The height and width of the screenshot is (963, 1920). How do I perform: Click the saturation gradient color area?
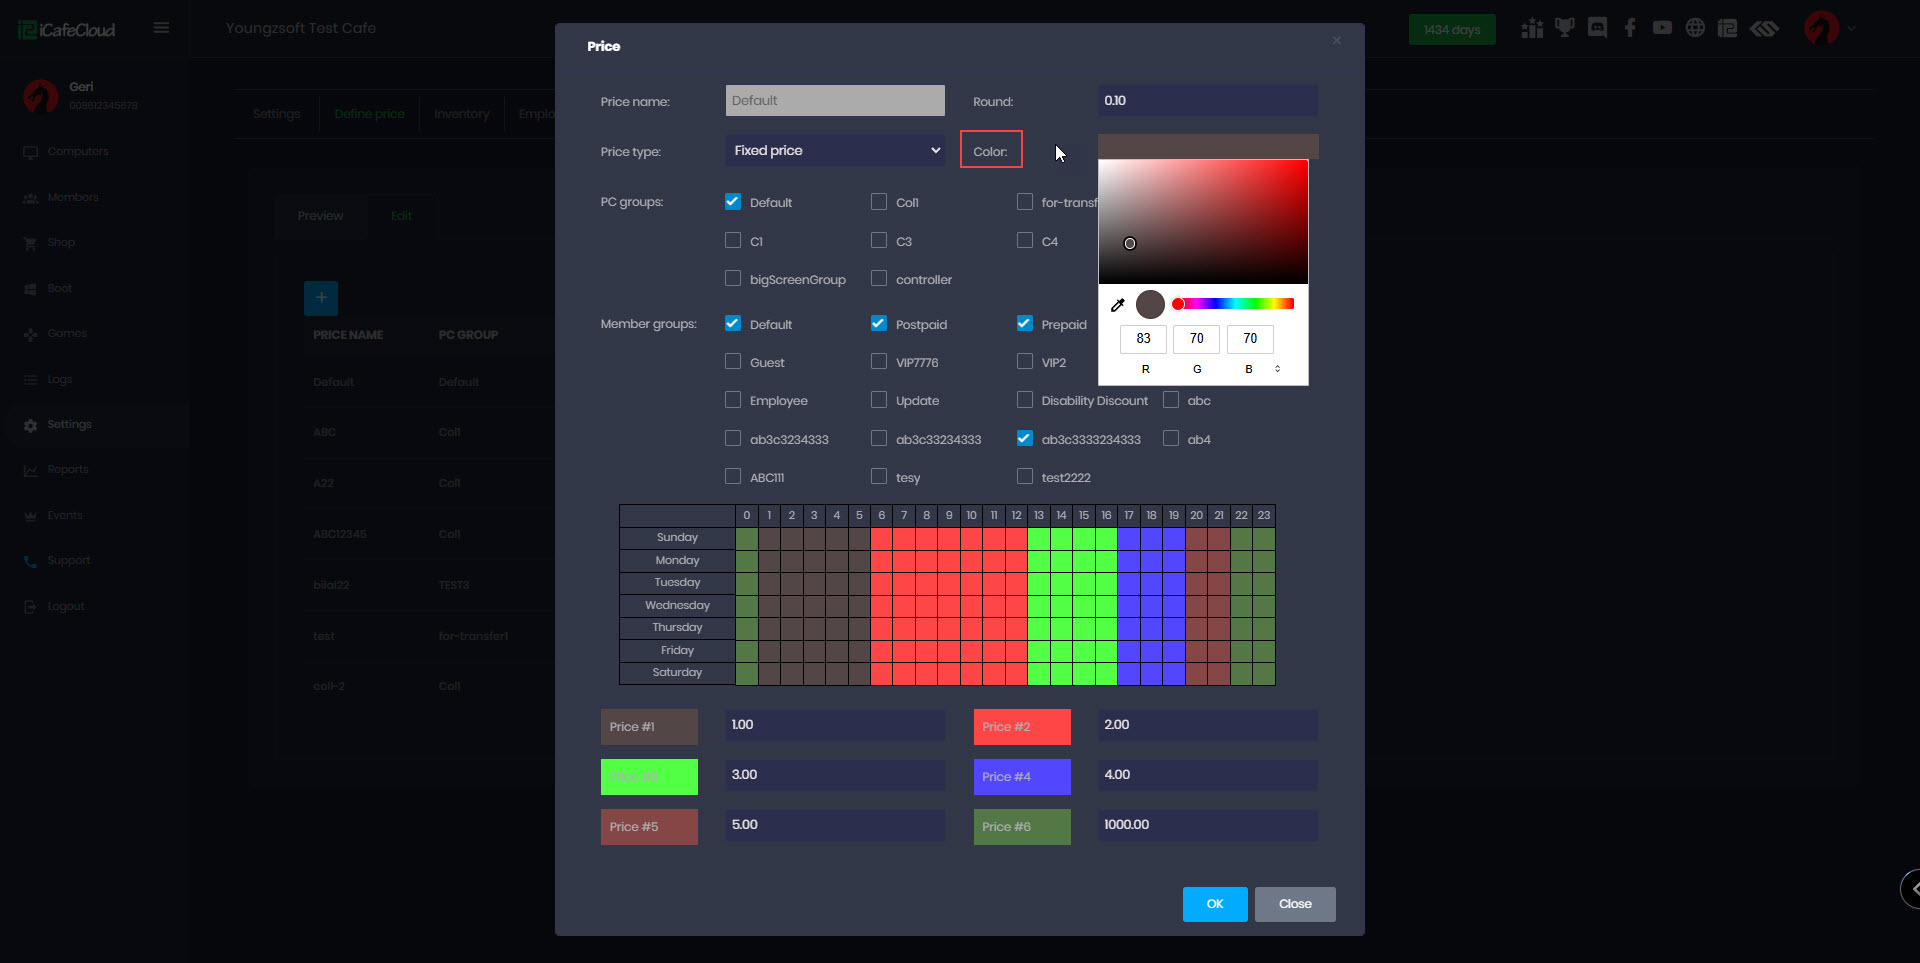[1203, 222]
